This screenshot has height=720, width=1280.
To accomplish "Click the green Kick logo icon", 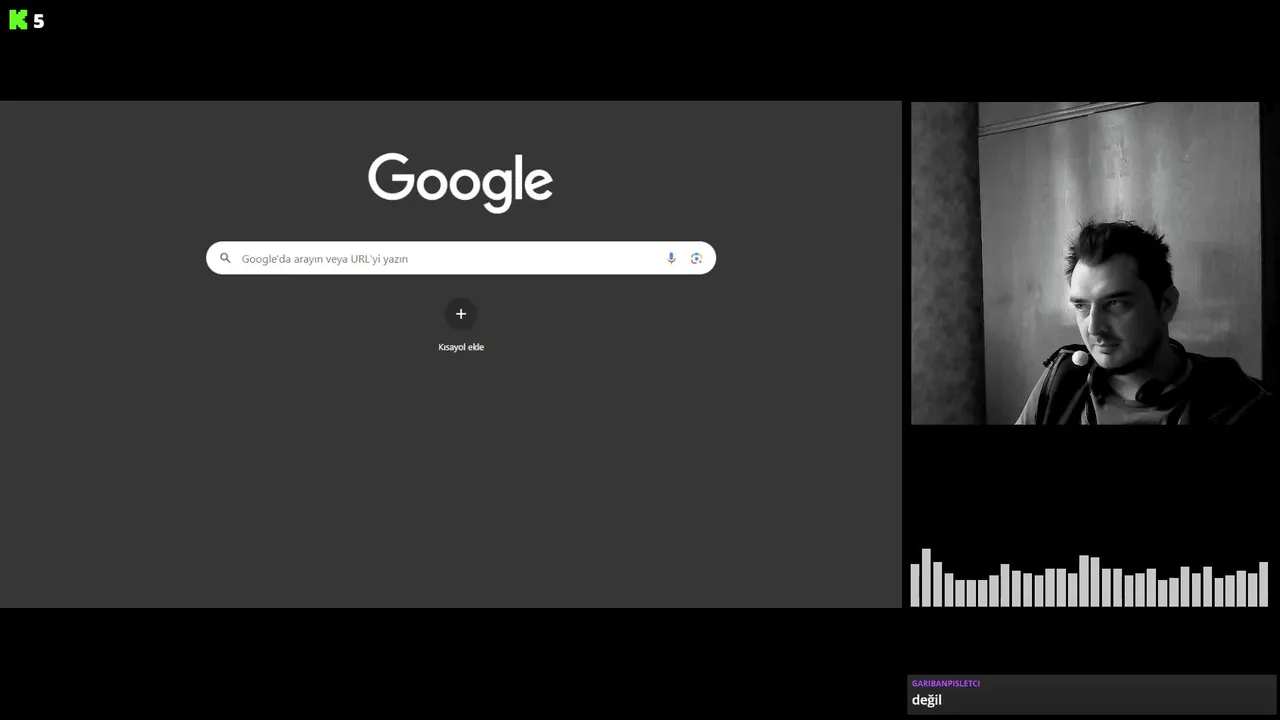I will point(18,20).
